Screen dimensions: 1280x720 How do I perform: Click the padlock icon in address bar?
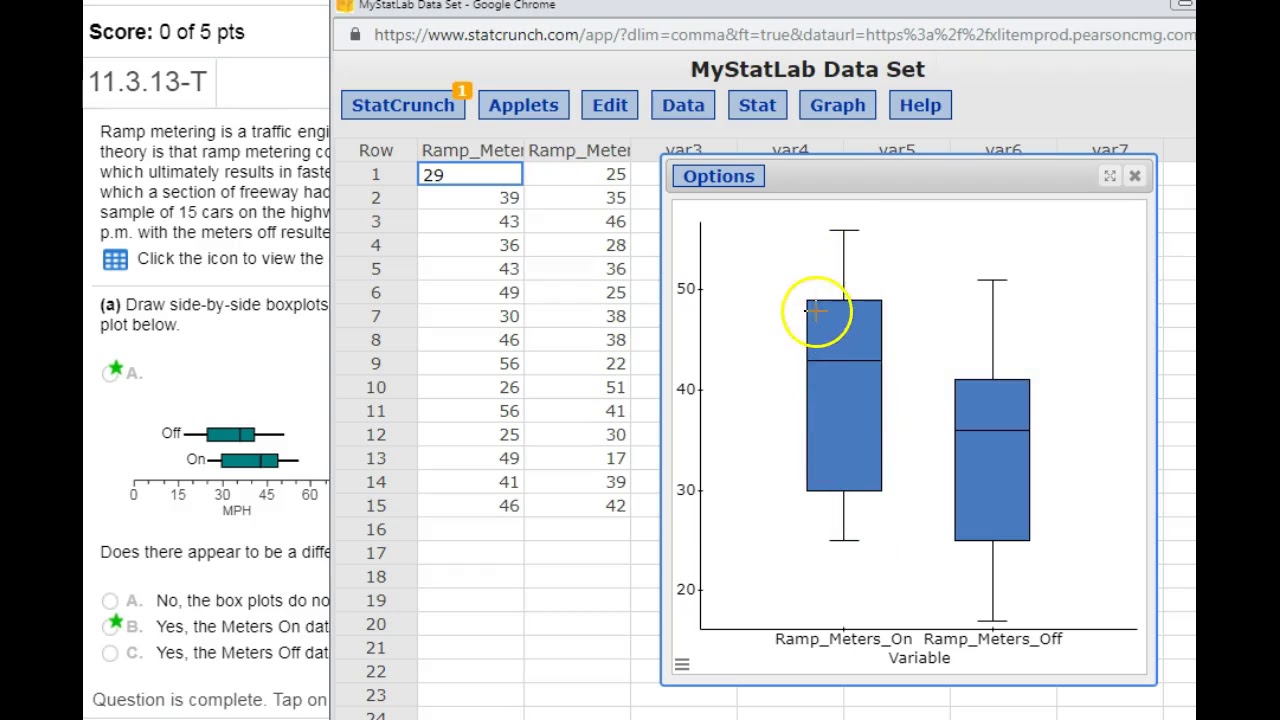(355, 35)
